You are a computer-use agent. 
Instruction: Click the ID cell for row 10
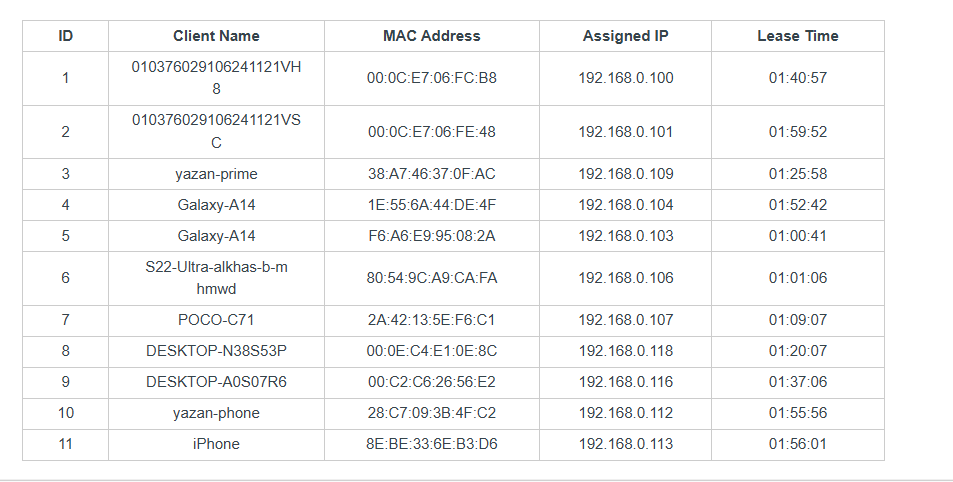66,413
